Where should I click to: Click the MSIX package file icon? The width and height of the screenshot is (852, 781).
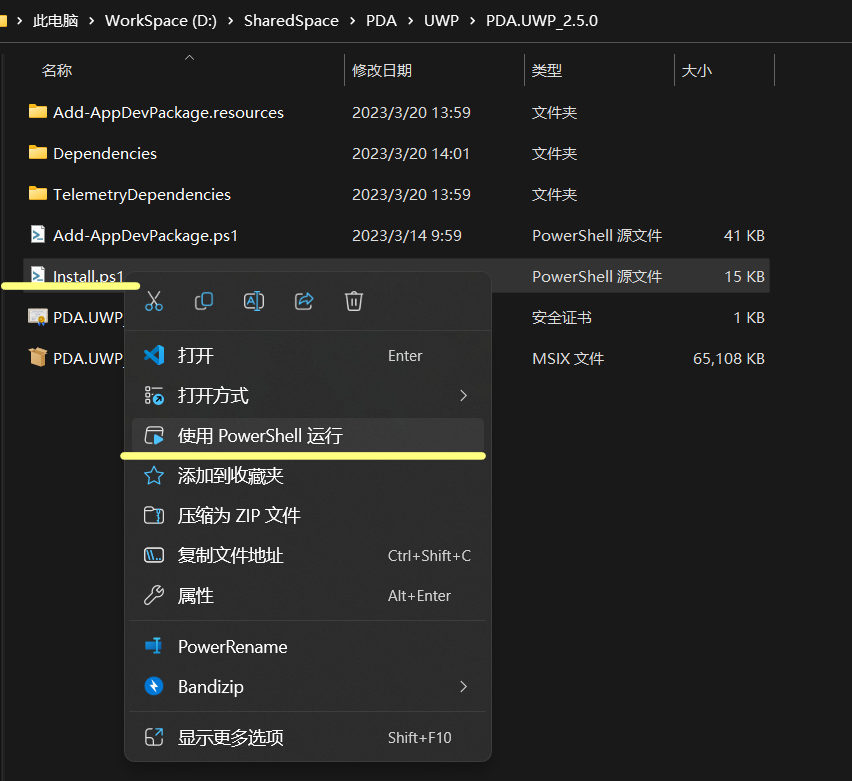pos(37,357)
